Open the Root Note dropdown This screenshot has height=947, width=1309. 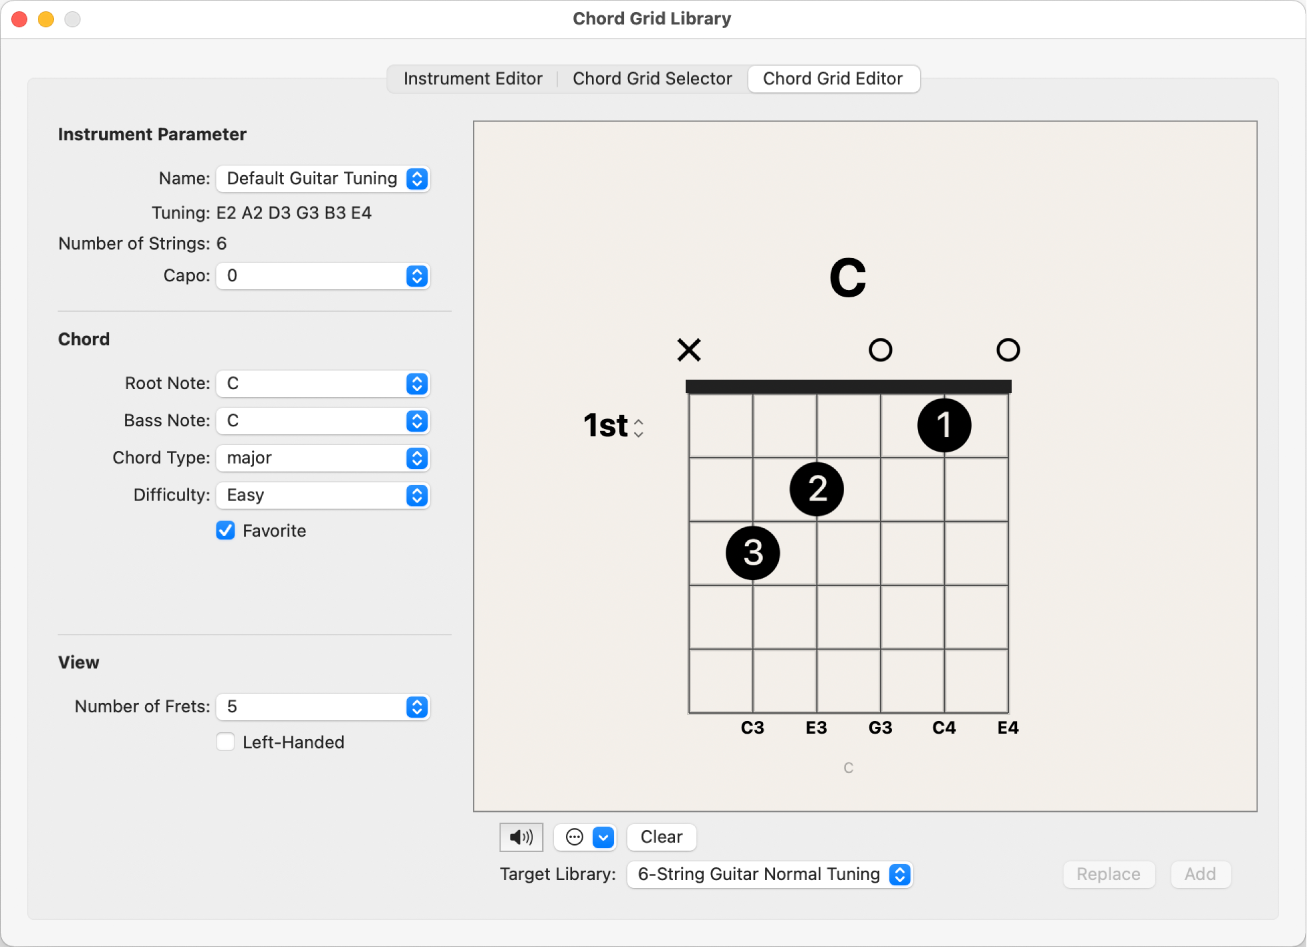(322, 383)
